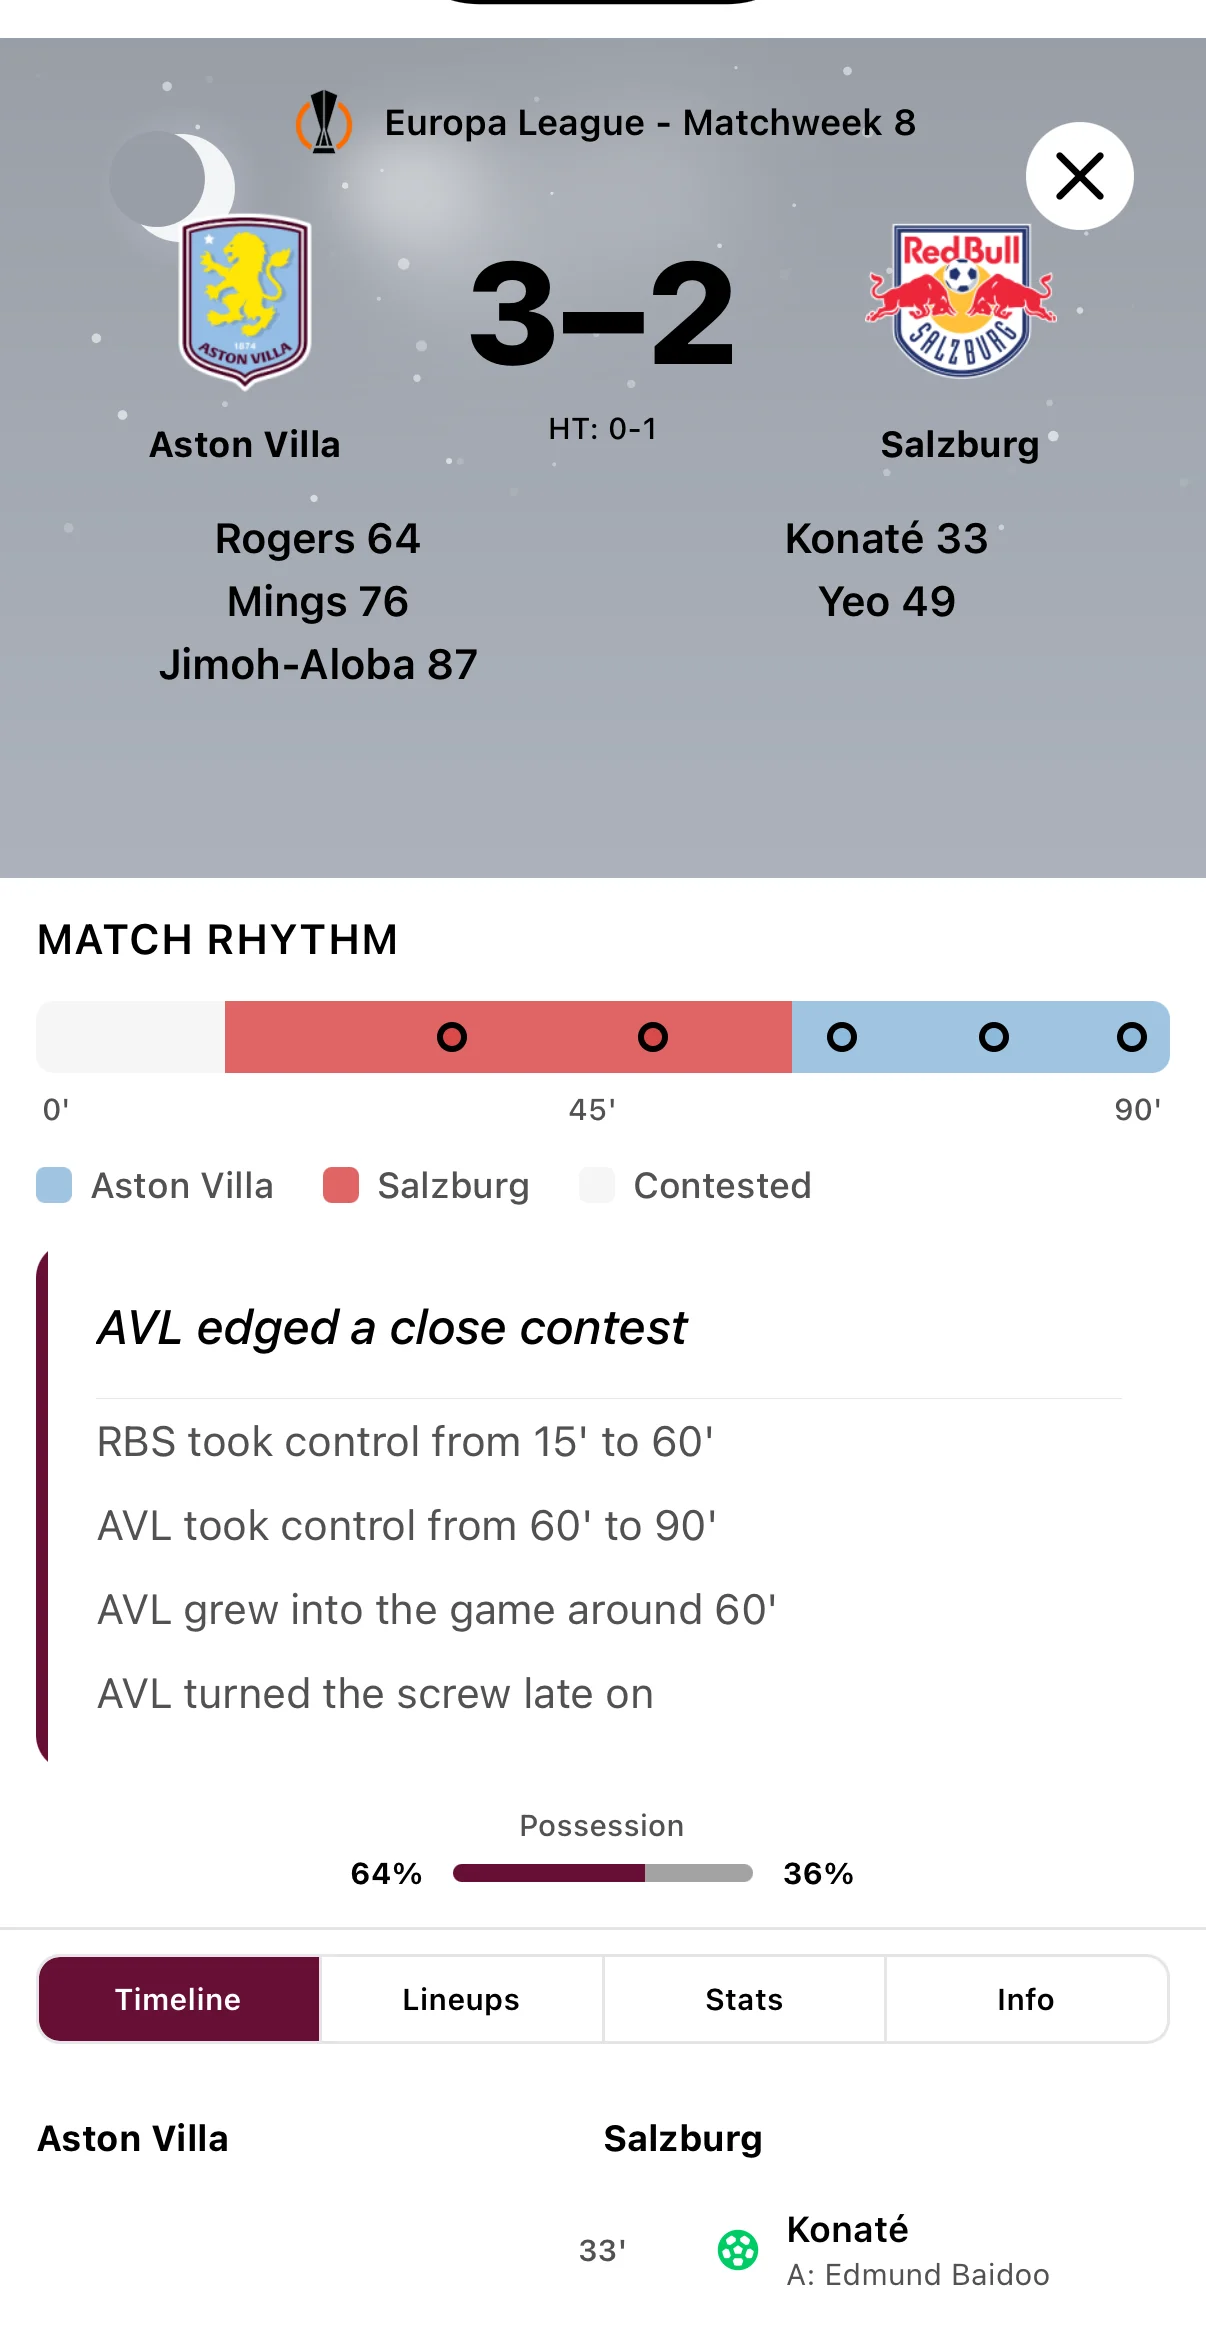Viewport: 1206px width, 2326px height.
Task: Expand the AVL edged a close contest summary
Action: coord(390,1327)
